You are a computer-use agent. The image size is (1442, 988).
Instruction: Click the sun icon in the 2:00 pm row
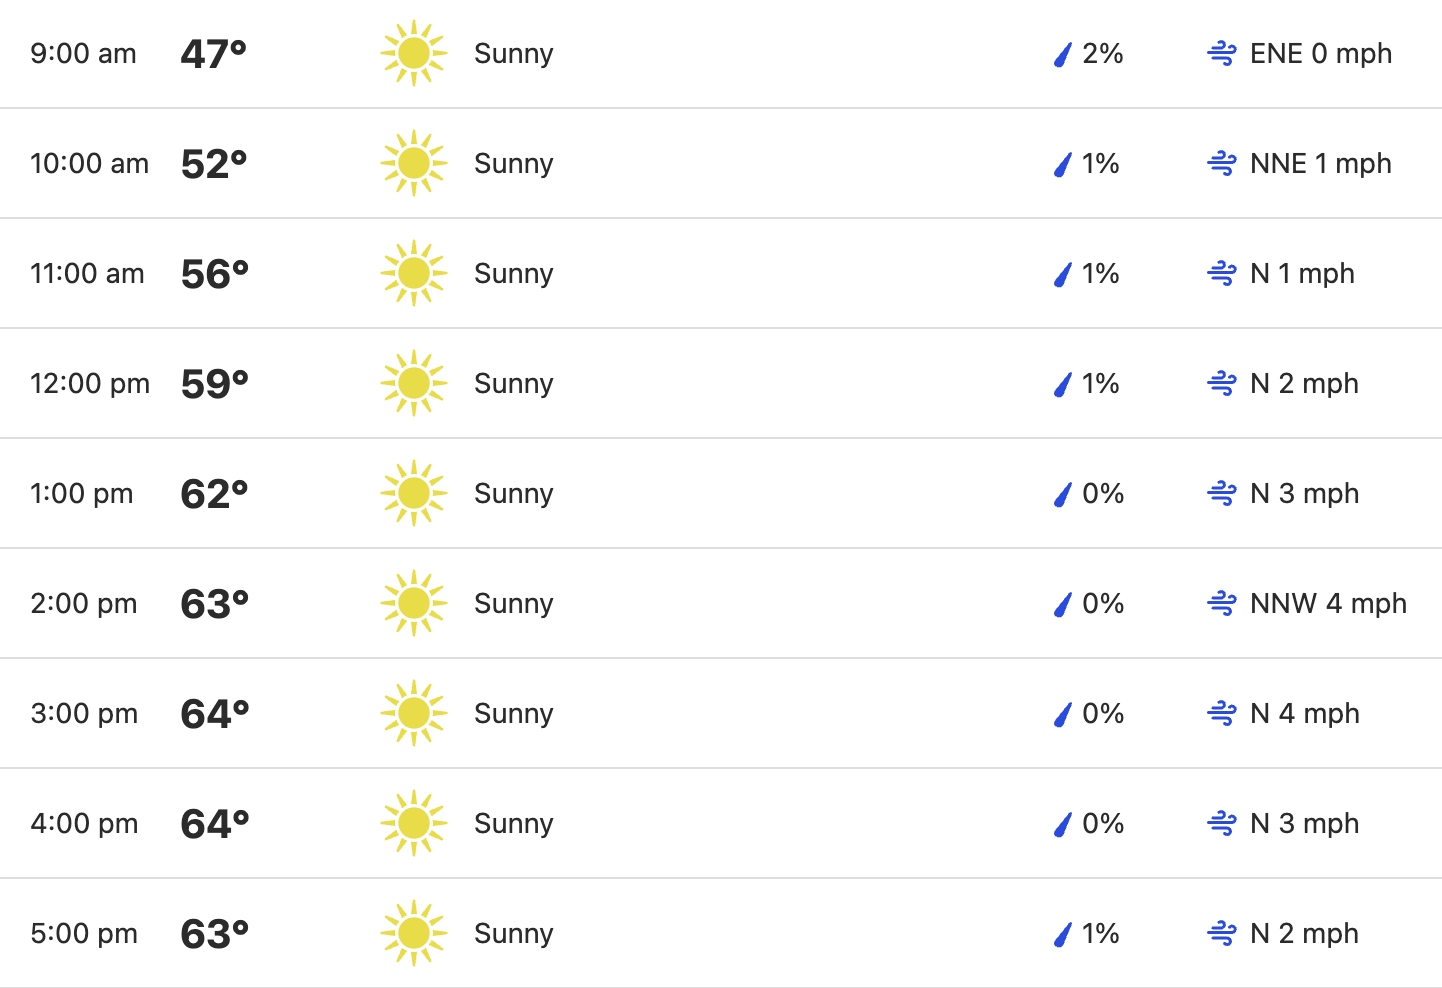pyautogui.click(x=413, y=603)
